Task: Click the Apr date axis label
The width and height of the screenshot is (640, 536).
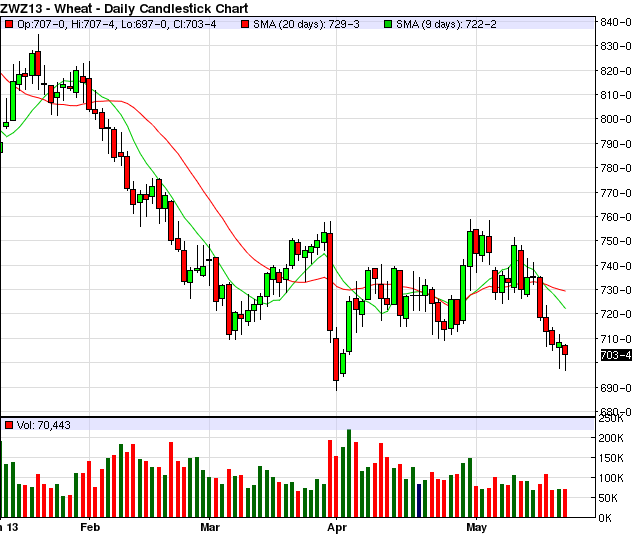Action: (337, 527)
